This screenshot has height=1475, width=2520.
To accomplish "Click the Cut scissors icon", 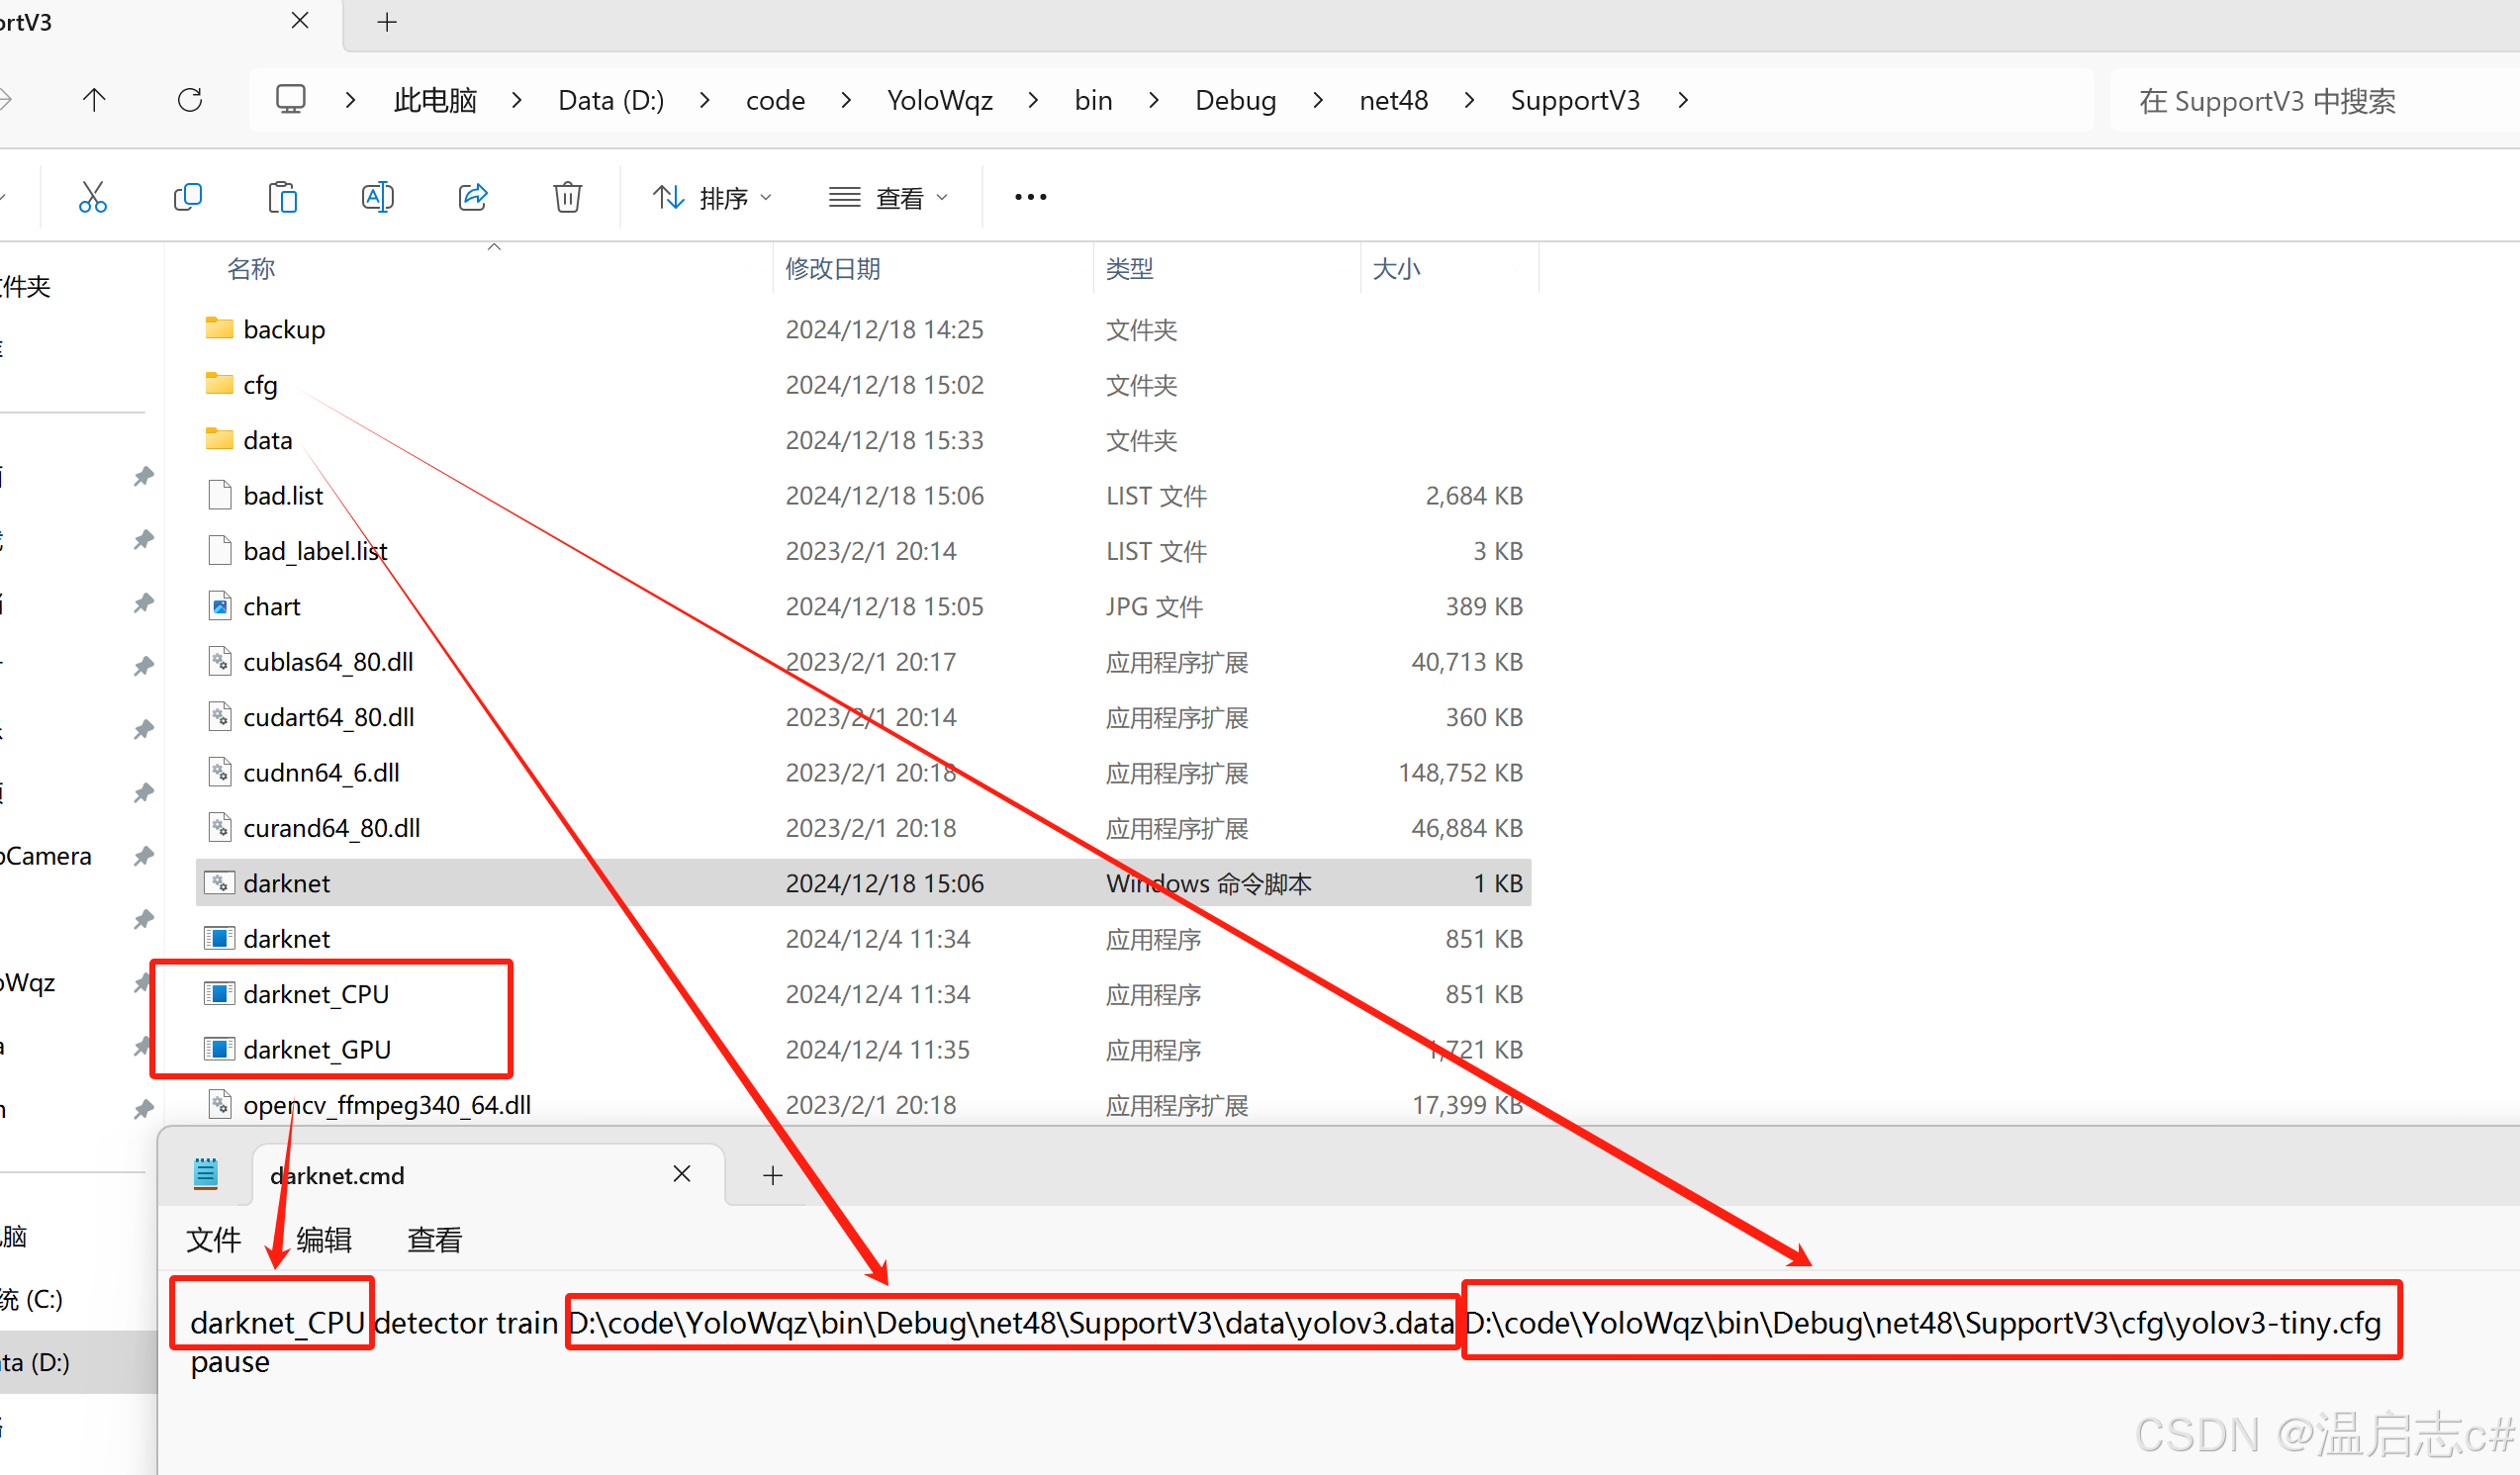I will pos(93,197).
